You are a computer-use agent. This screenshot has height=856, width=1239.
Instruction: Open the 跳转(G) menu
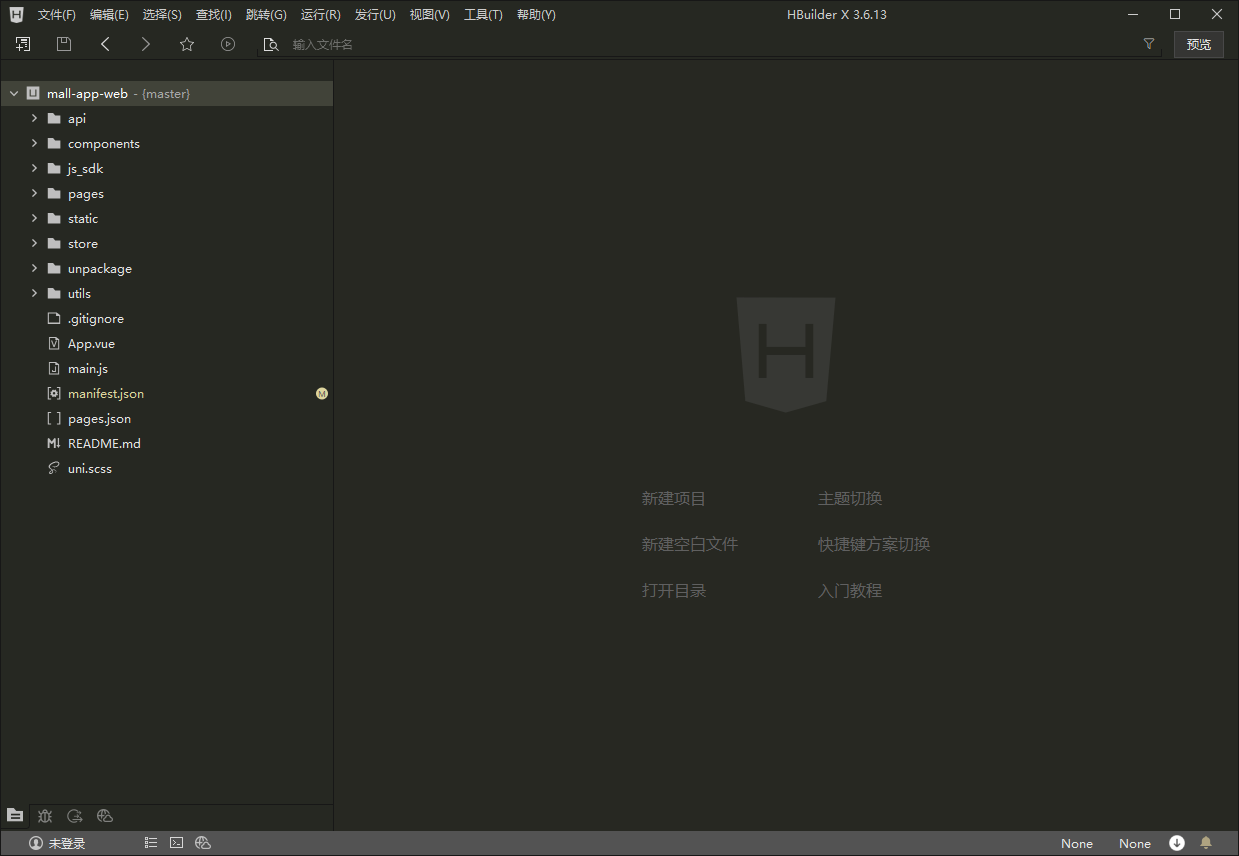pyautogui.click(x=266, y=15)
